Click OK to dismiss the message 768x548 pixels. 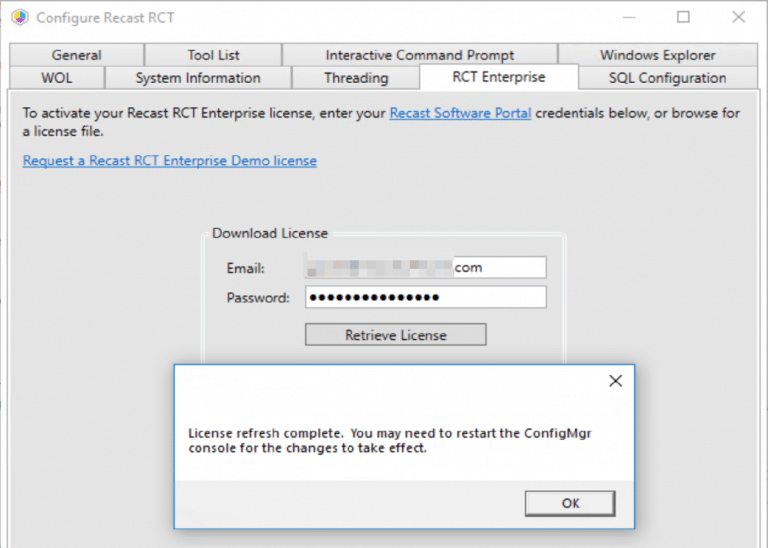click(x=570, y=503)
